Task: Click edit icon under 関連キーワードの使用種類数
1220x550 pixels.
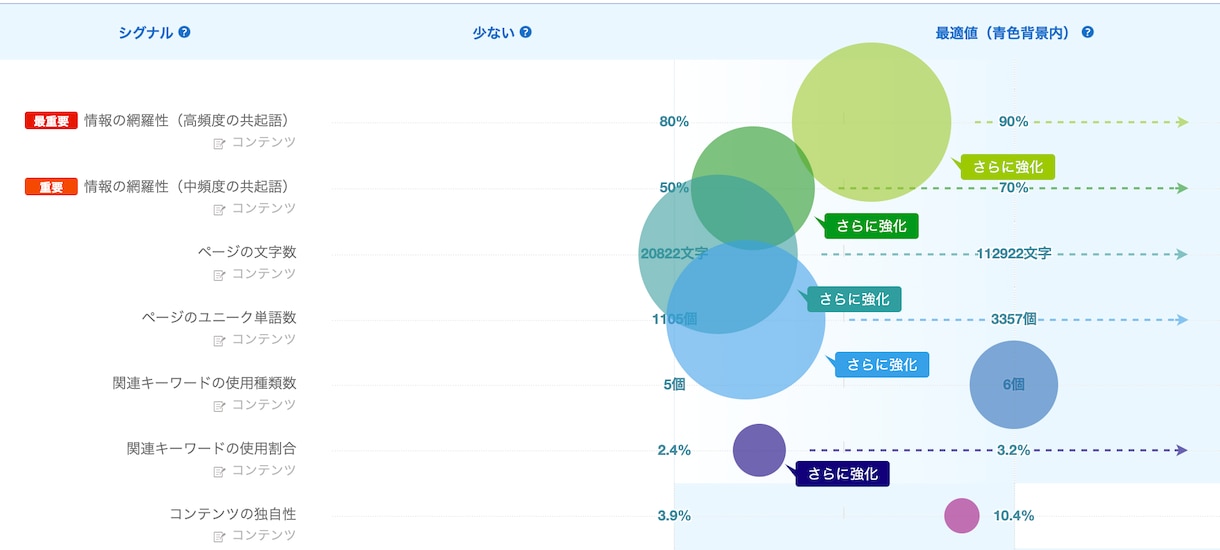Action: point(219,405)
